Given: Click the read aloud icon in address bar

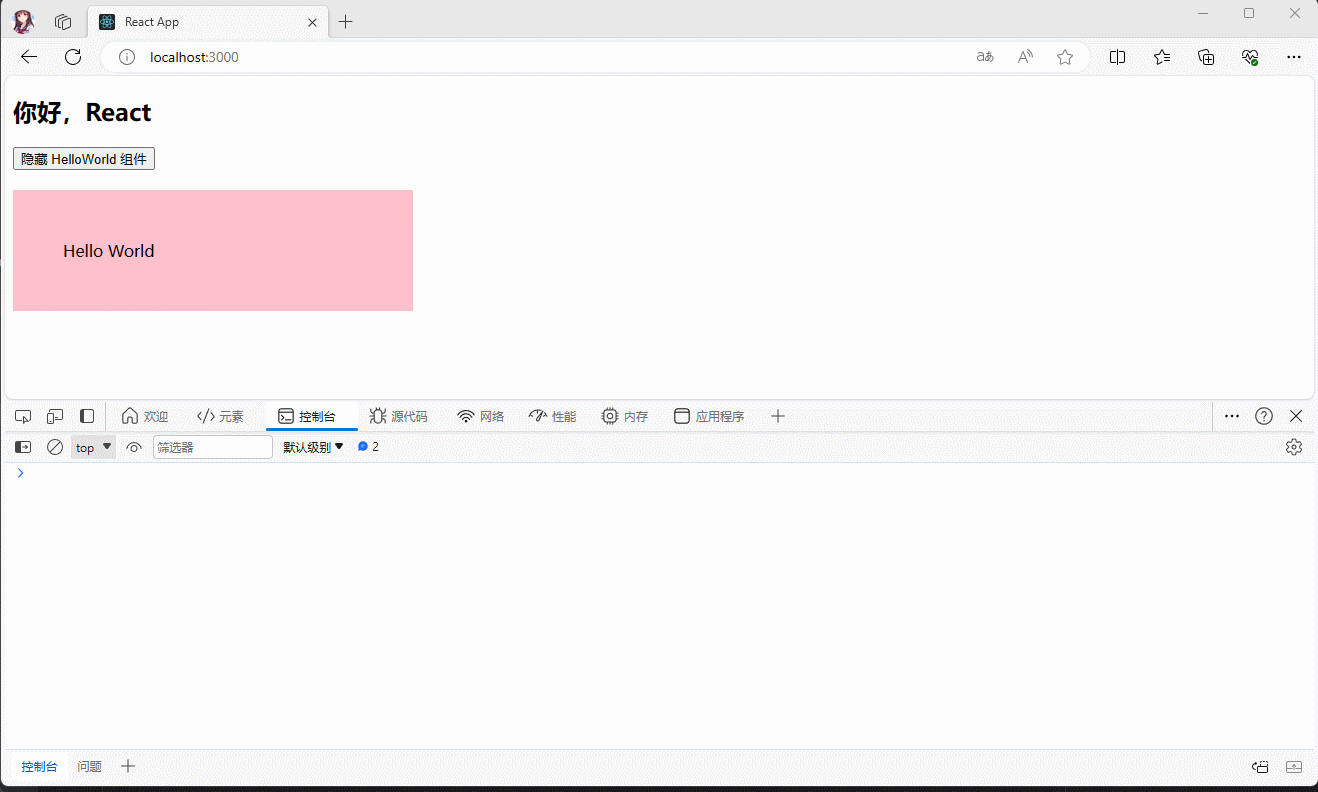Looking at the screenshot, I should point(1025,57).
